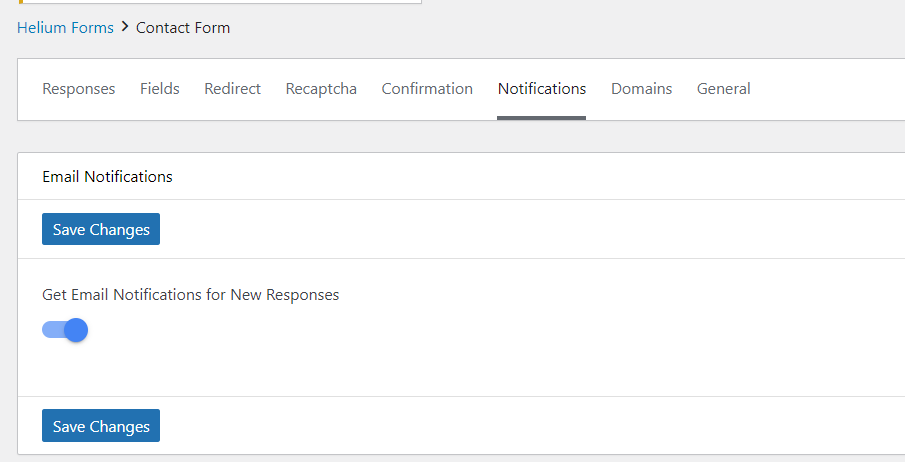Viewport: 905px width, 462px height.
Task: Open the General settings tab
Action: (724, 88)
